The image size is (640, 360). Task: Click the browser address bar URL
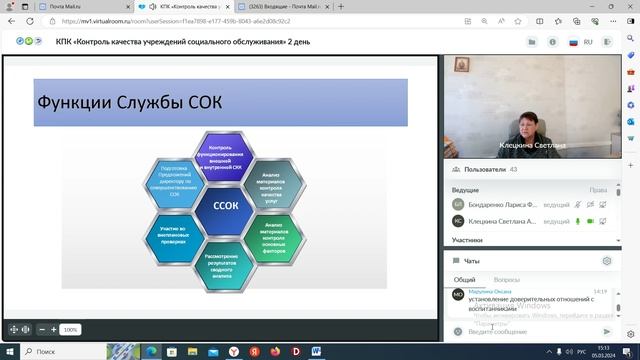tap(176, 21)
